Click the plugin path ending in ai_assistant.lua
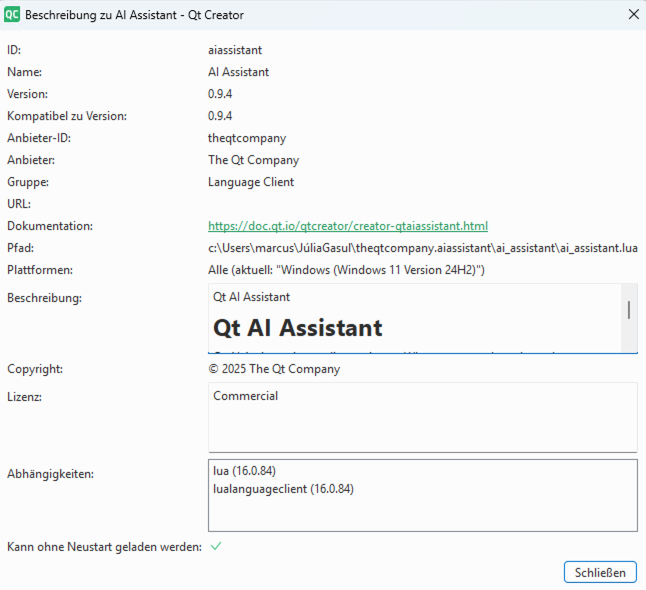The image size is (646, 590). pos(422,248)
